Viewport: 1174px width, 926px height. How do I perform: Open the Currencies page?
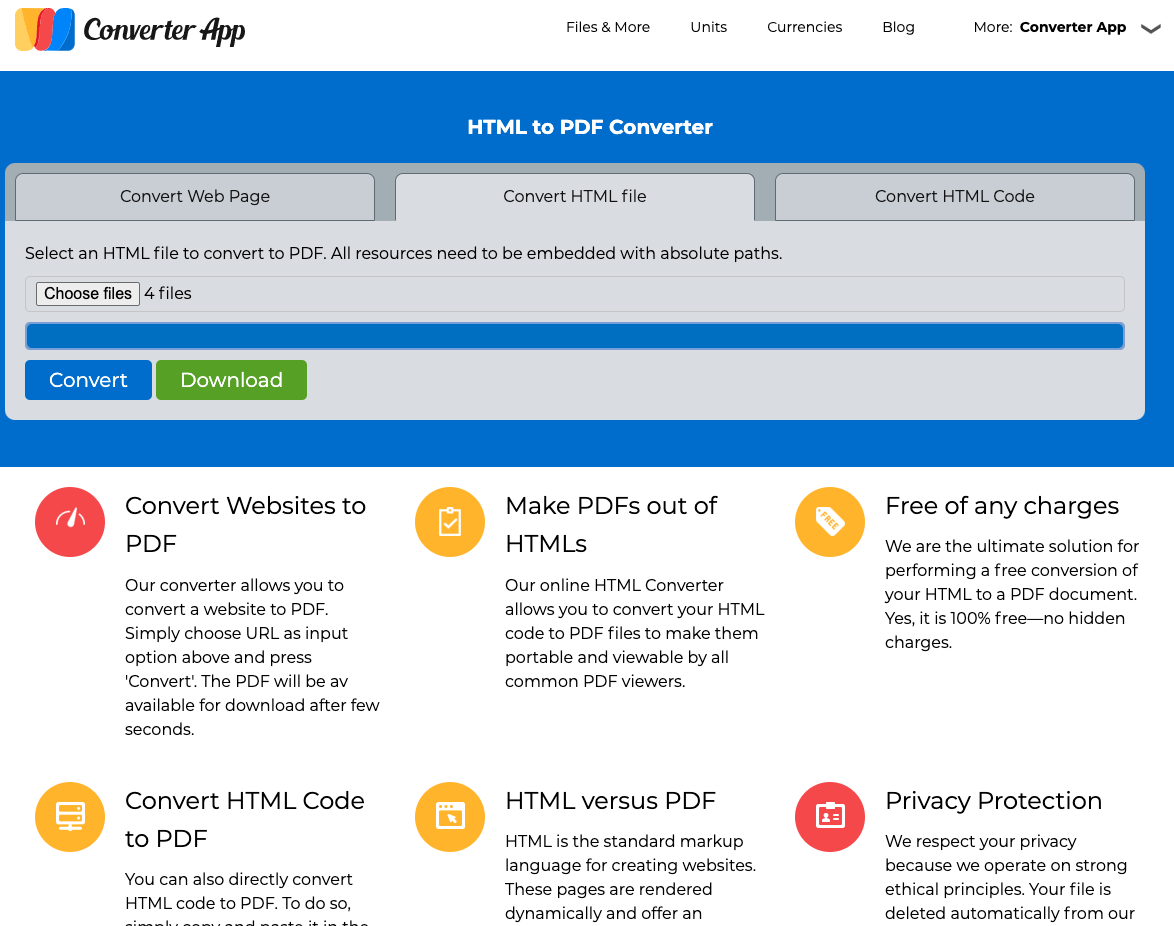[x=804, y=27]
